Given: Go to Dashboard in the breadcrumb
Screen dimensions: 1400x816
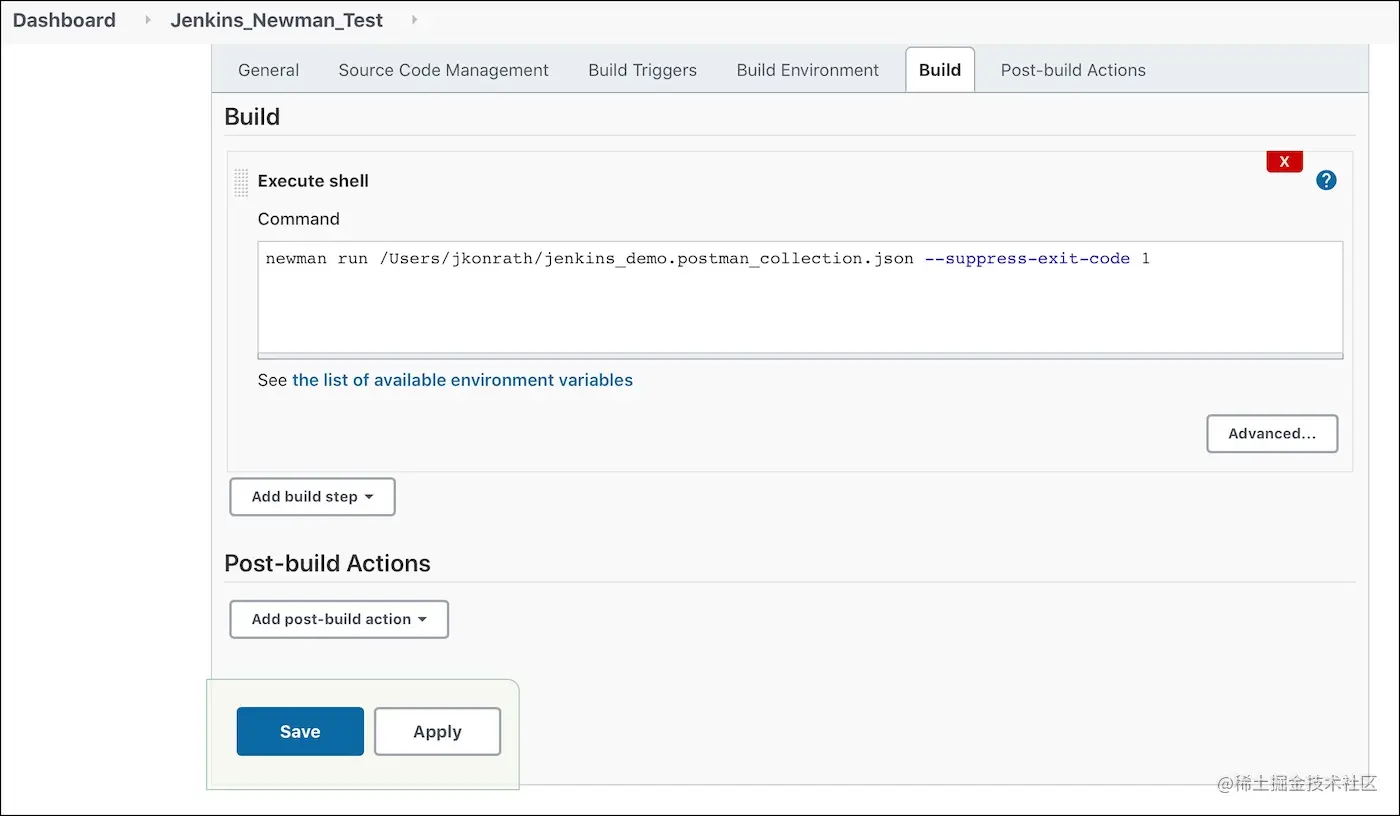Looking at the screenshot, I should click(64, 20).
